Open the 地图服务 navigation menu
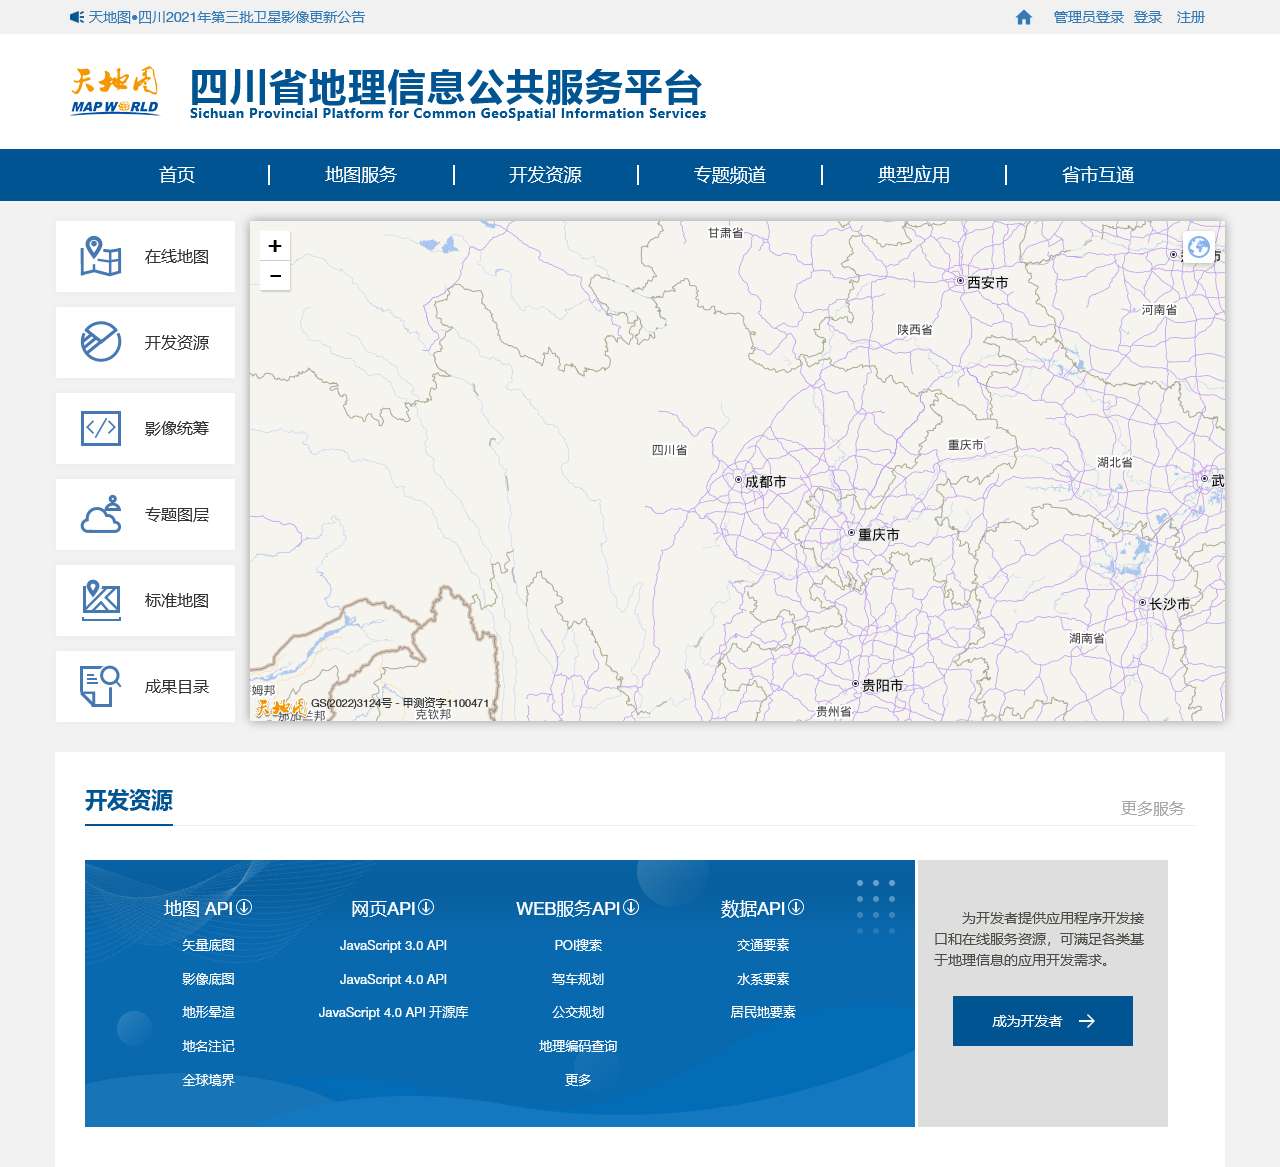Viewport: 1280px width, 1167px height. coord(361,175)
